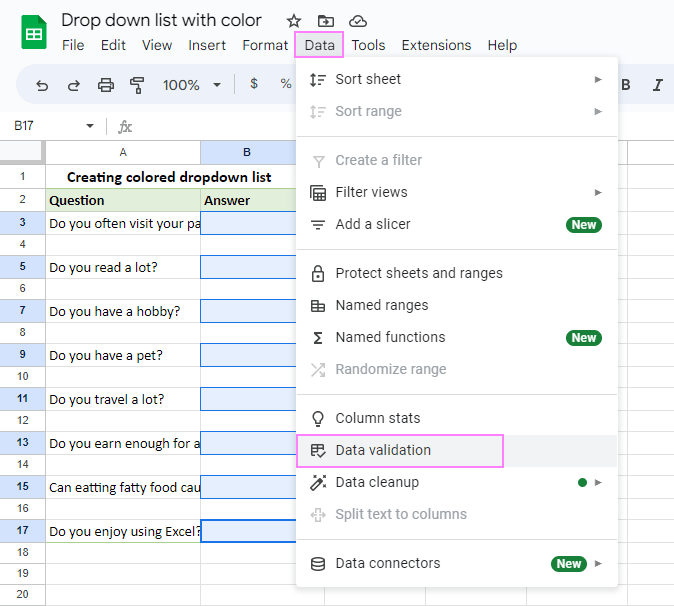Screen dimensions: 674x606
Task: Choose Add a slicer menu entry
Action: (457, 224)
